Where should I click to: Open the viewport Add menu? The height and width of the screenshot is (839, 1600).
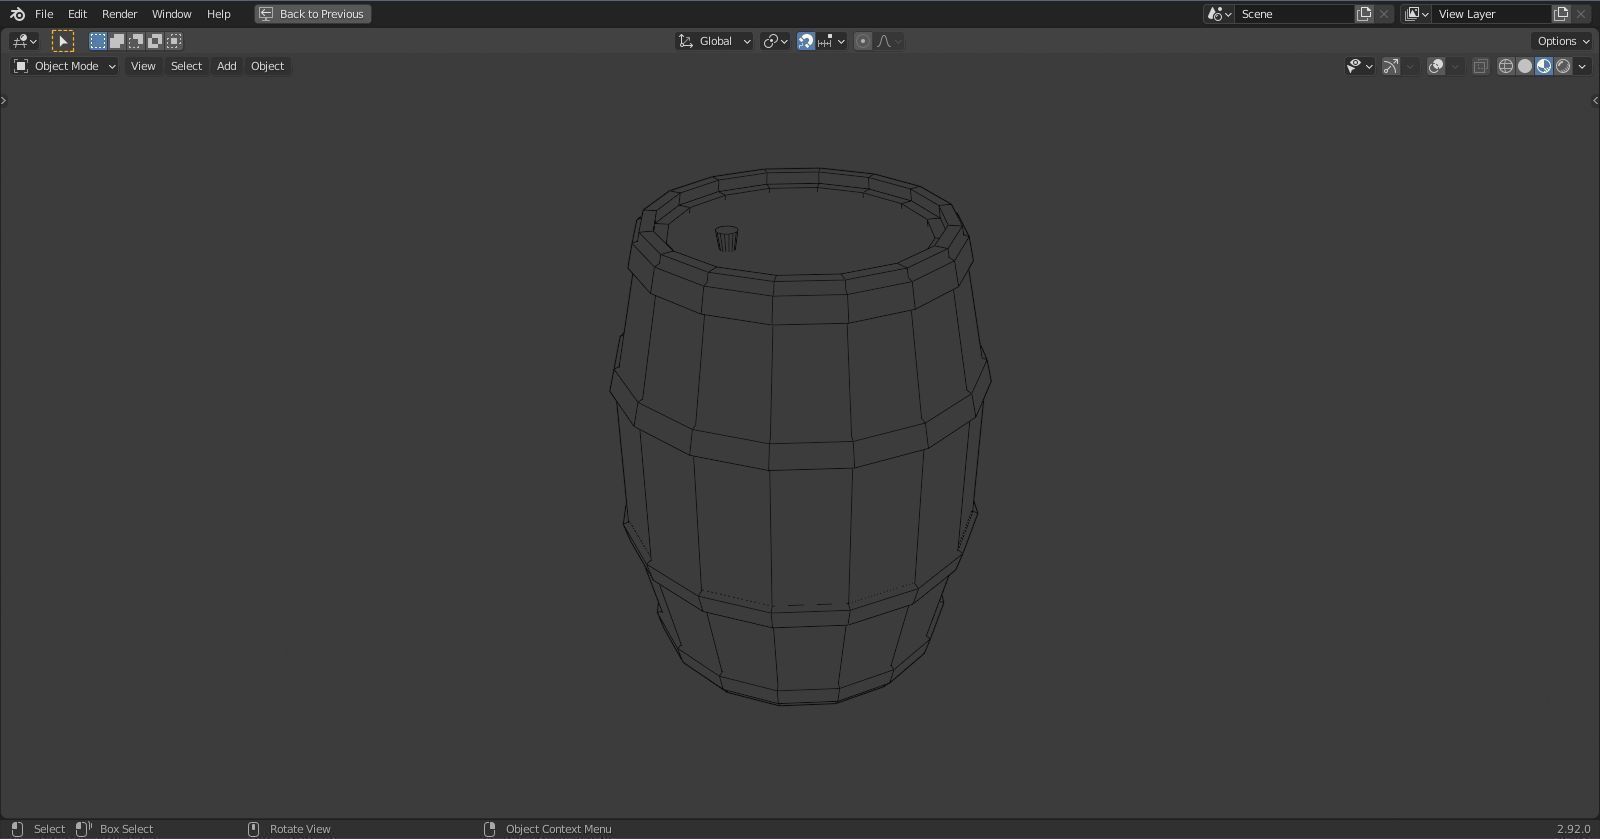pyautogui.click(x=226, y=66)
